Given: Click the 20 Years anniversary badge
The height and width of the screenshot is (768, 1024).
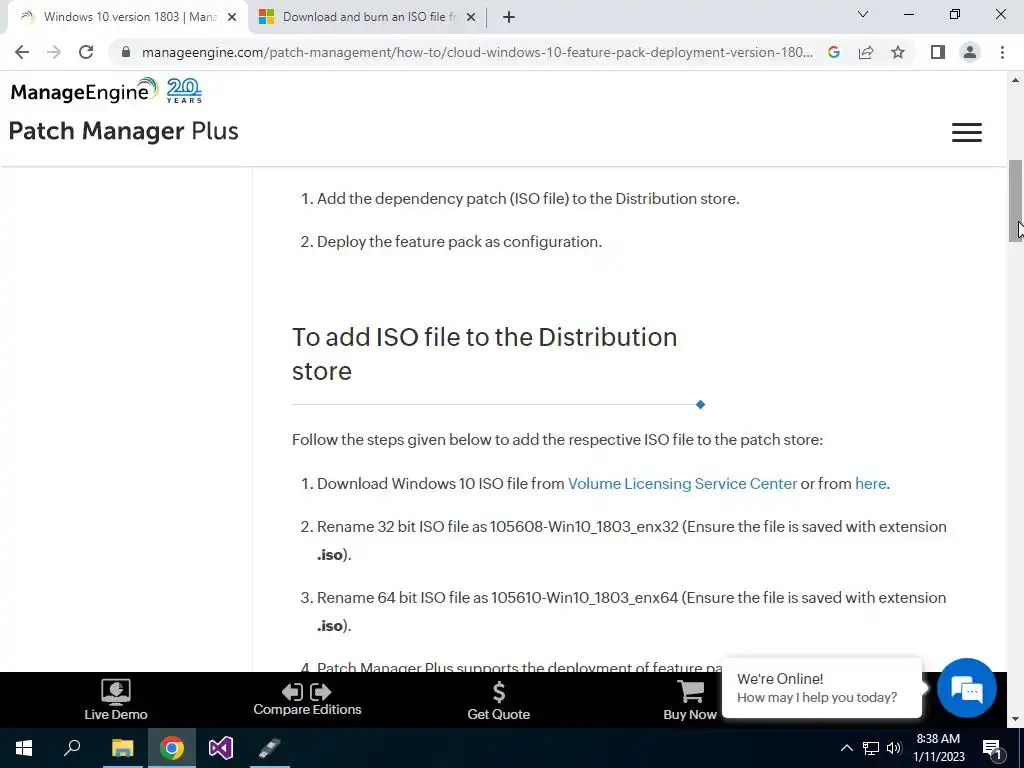Looking at the screenshot, I should coord(184,90).
